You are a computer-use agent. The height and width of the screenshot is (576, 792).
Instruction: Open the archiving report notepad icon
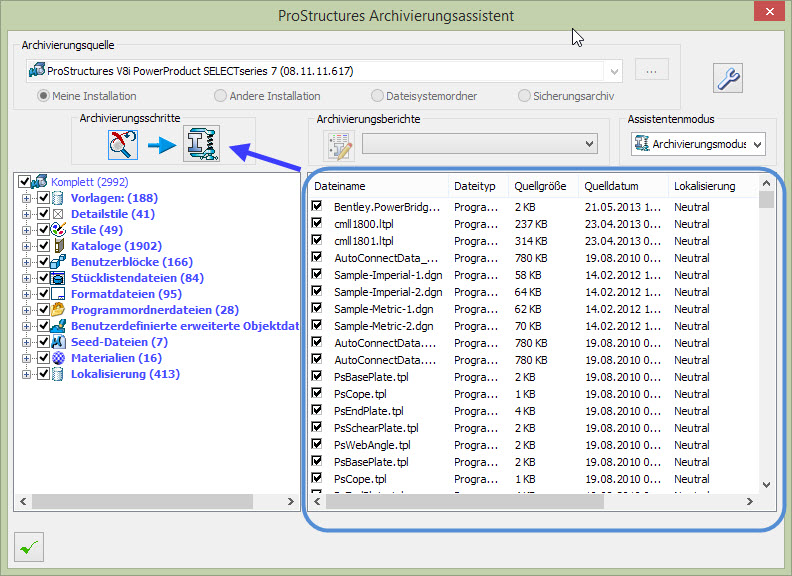[x=338, y=146]
